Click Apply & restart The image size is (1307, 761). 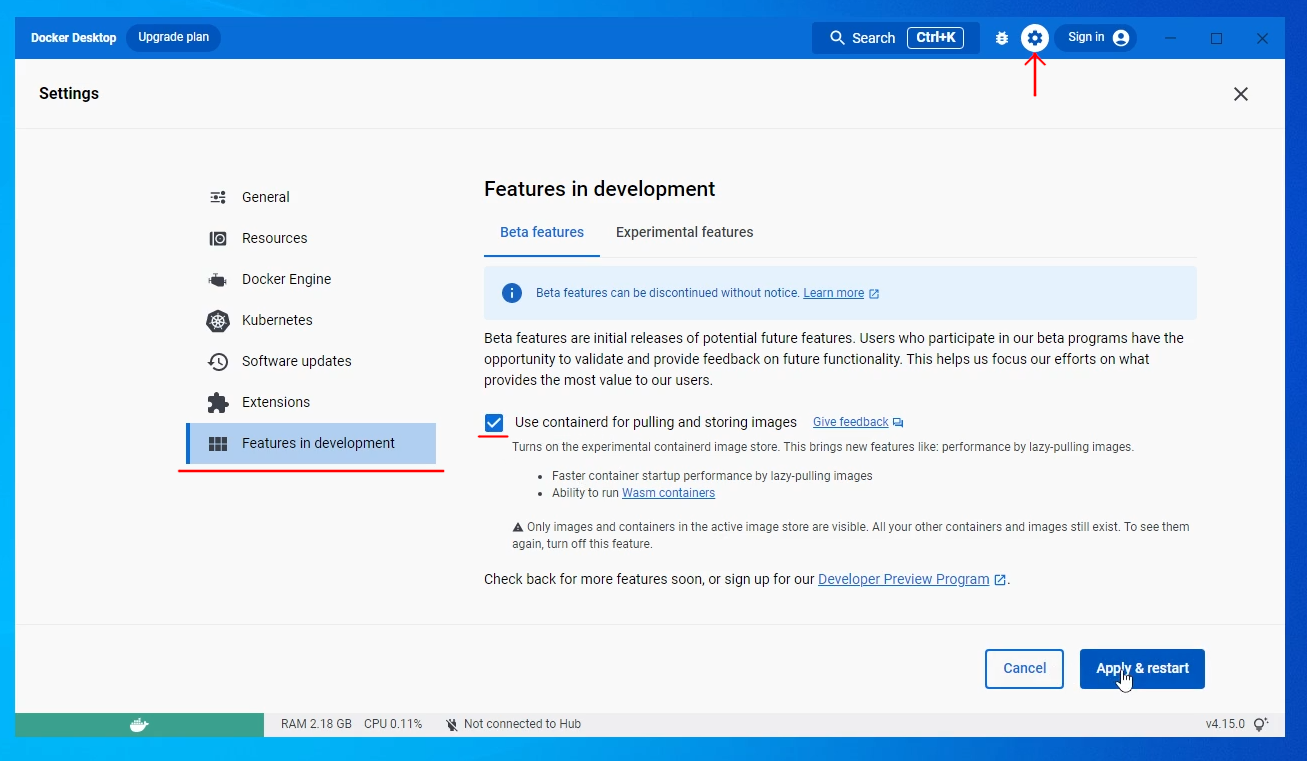tap(1142, 669)
